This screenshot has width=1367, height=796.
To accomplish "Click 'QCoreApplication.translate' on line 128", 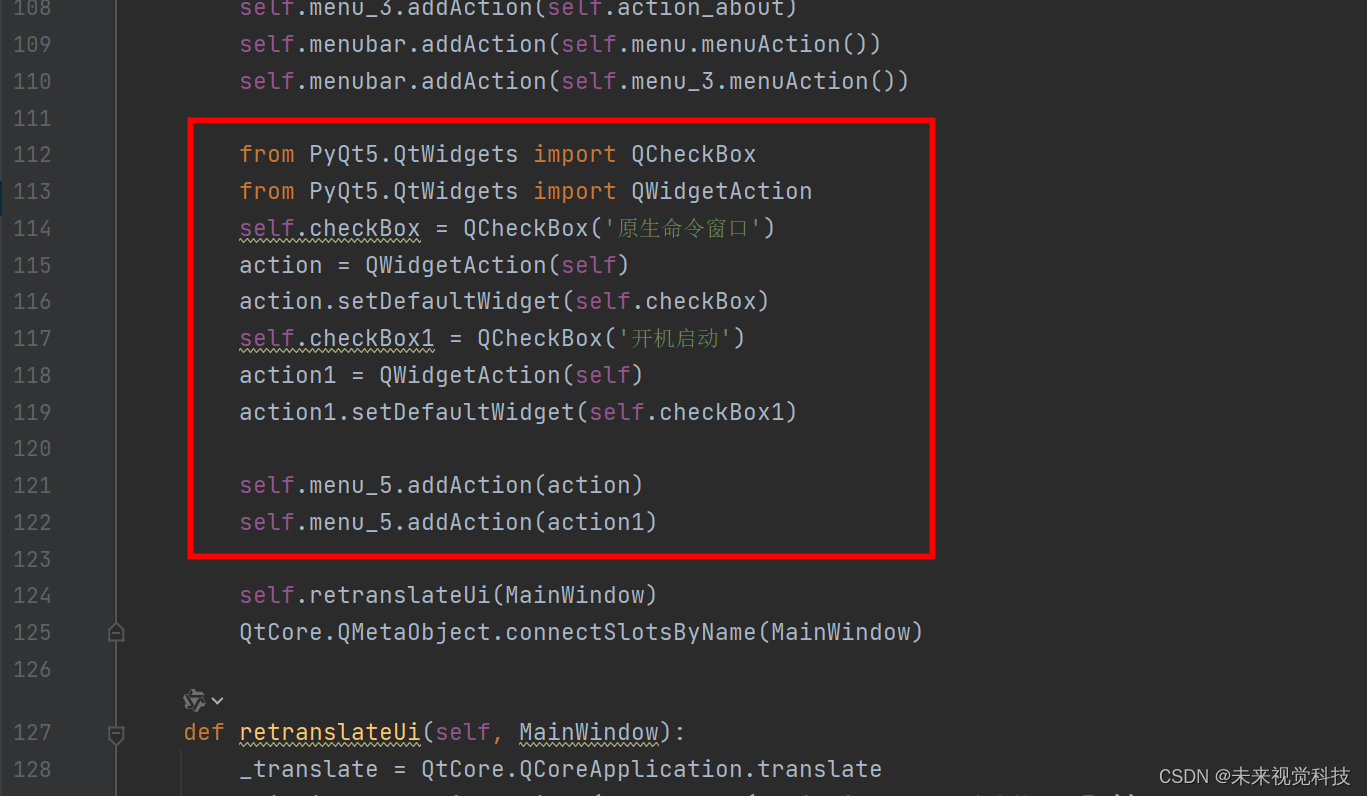I will (x=693, y=769).
